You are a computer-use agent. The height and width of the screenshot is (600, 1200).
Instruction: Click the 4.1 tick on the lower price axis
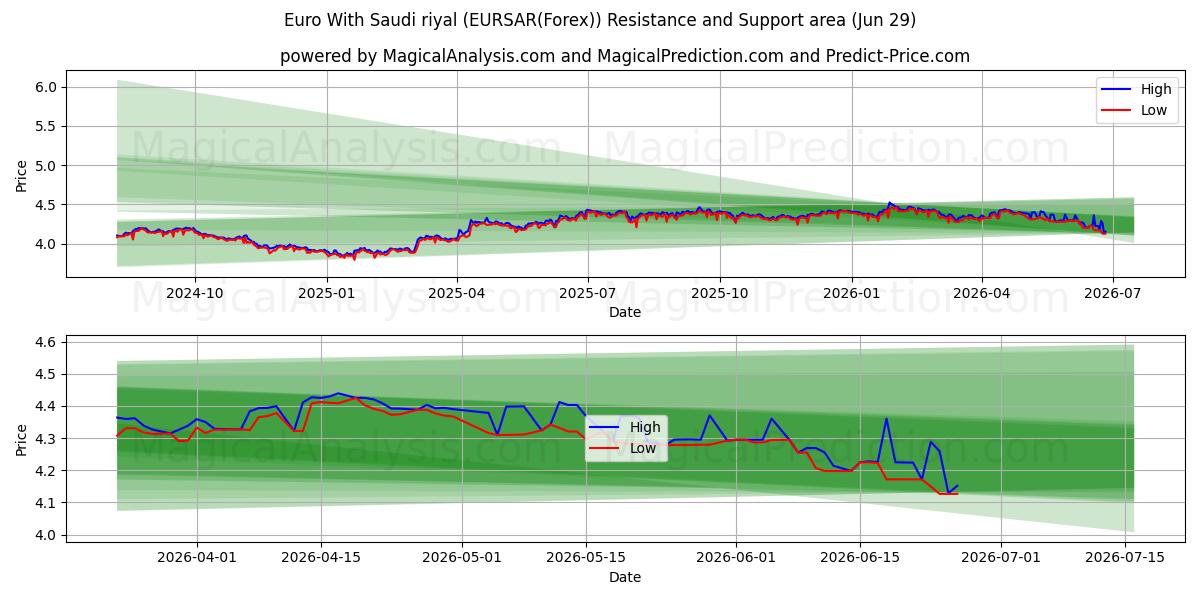coord(48,503)
